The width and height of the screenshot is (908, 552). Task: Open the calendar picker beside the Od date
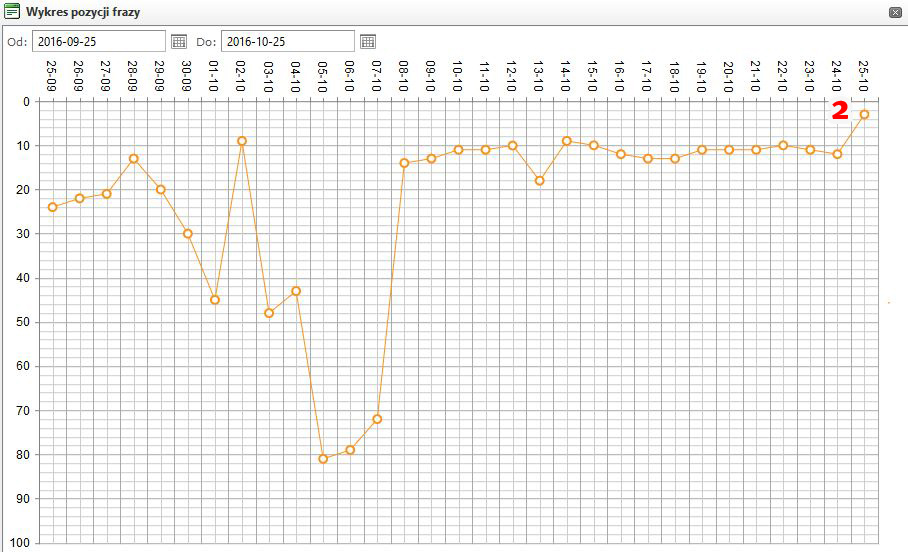pyautogui.click(x=179, y=42)
